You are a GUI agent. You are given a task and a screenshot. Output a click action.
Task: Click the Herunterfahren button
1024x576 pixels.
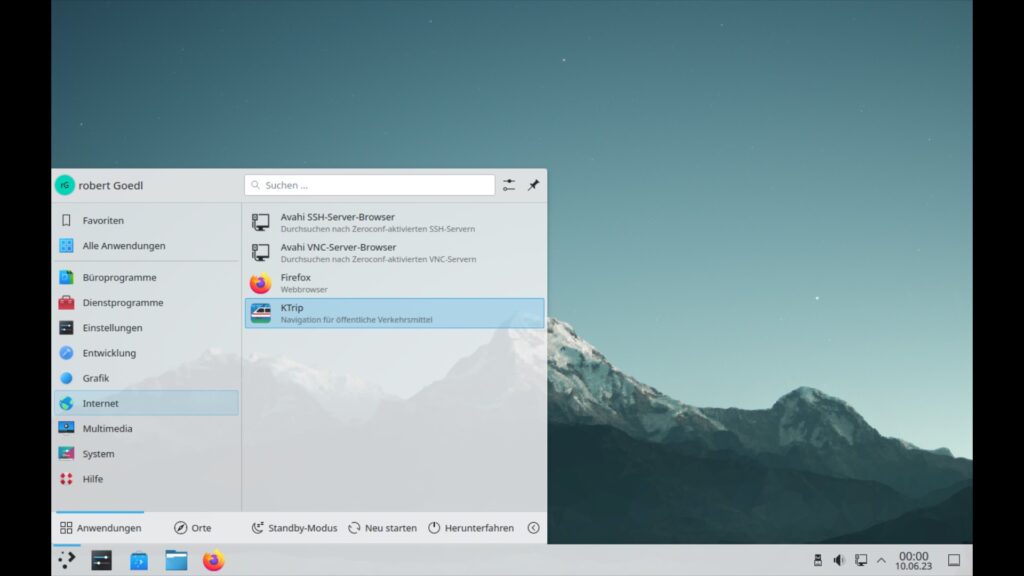coord(471,528)
